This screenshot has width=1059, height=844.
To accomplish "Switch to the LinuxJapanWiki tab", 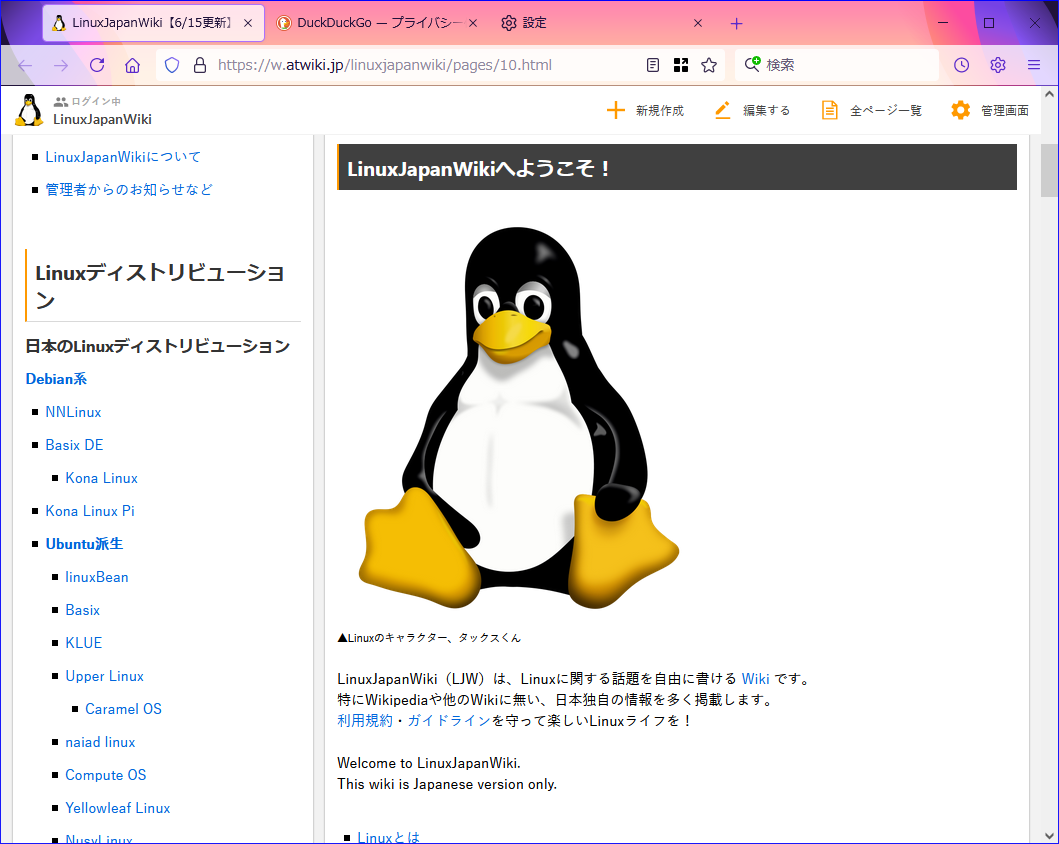I will click(x=153, y=23).
